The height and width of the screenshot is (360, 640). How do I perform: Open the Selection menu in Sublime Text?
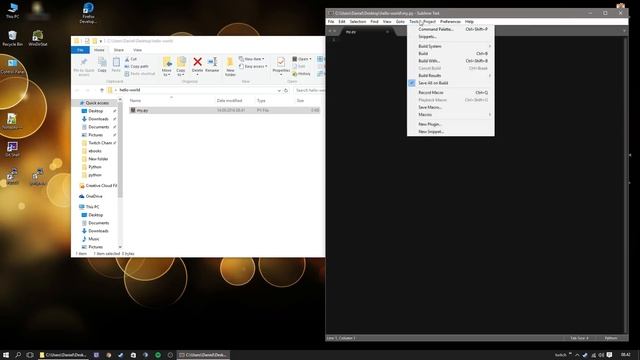[x=358, y=22]
